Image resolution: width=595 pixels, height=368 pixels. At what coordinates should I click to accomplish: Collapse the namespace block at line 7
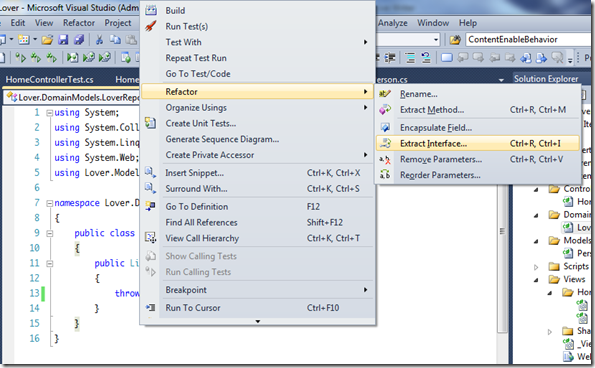coord(49,203)
